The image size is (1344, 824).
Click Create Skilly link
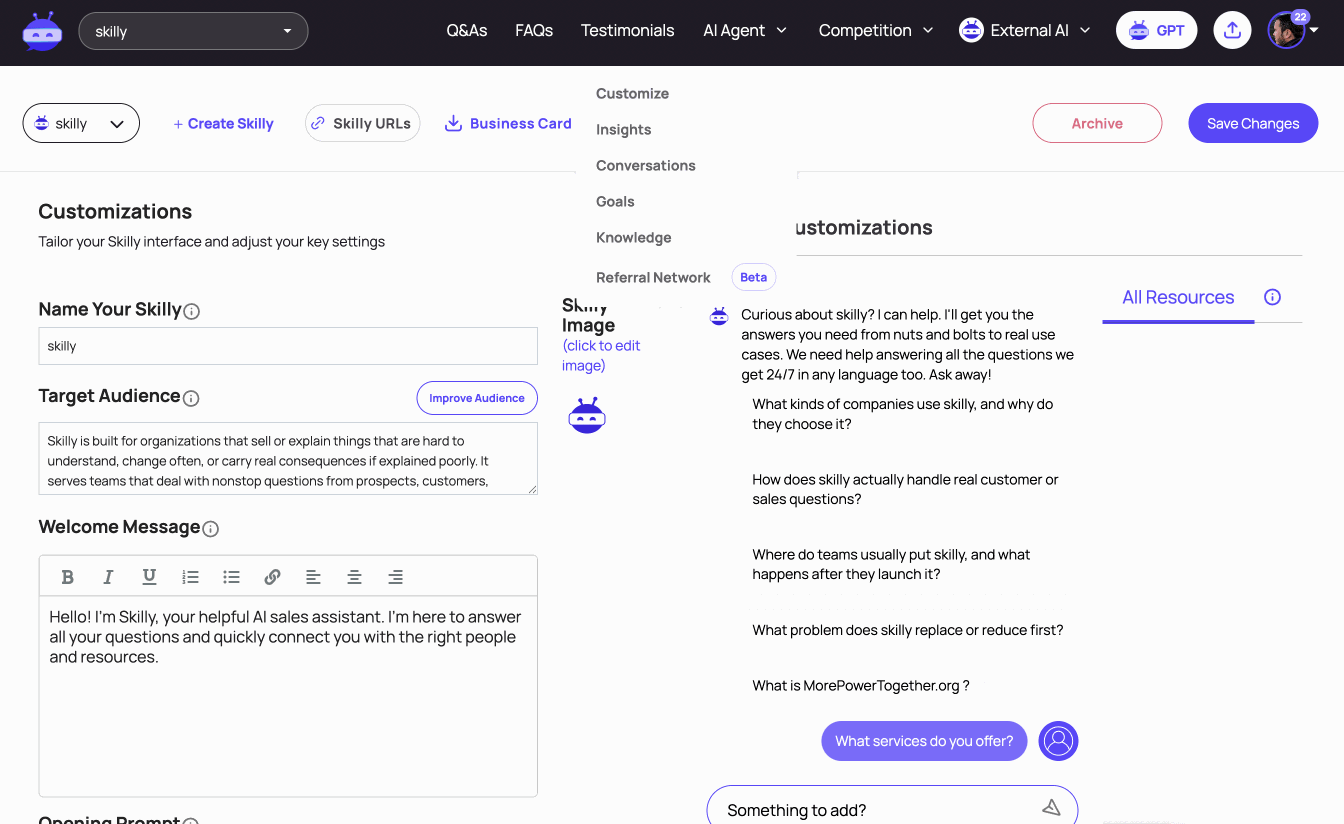pos(223,123)
